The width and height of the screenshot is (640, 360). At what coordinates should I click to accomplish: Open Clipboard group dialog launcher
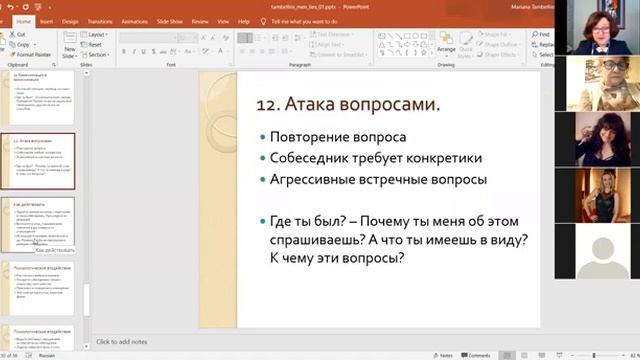click(53, 65)
